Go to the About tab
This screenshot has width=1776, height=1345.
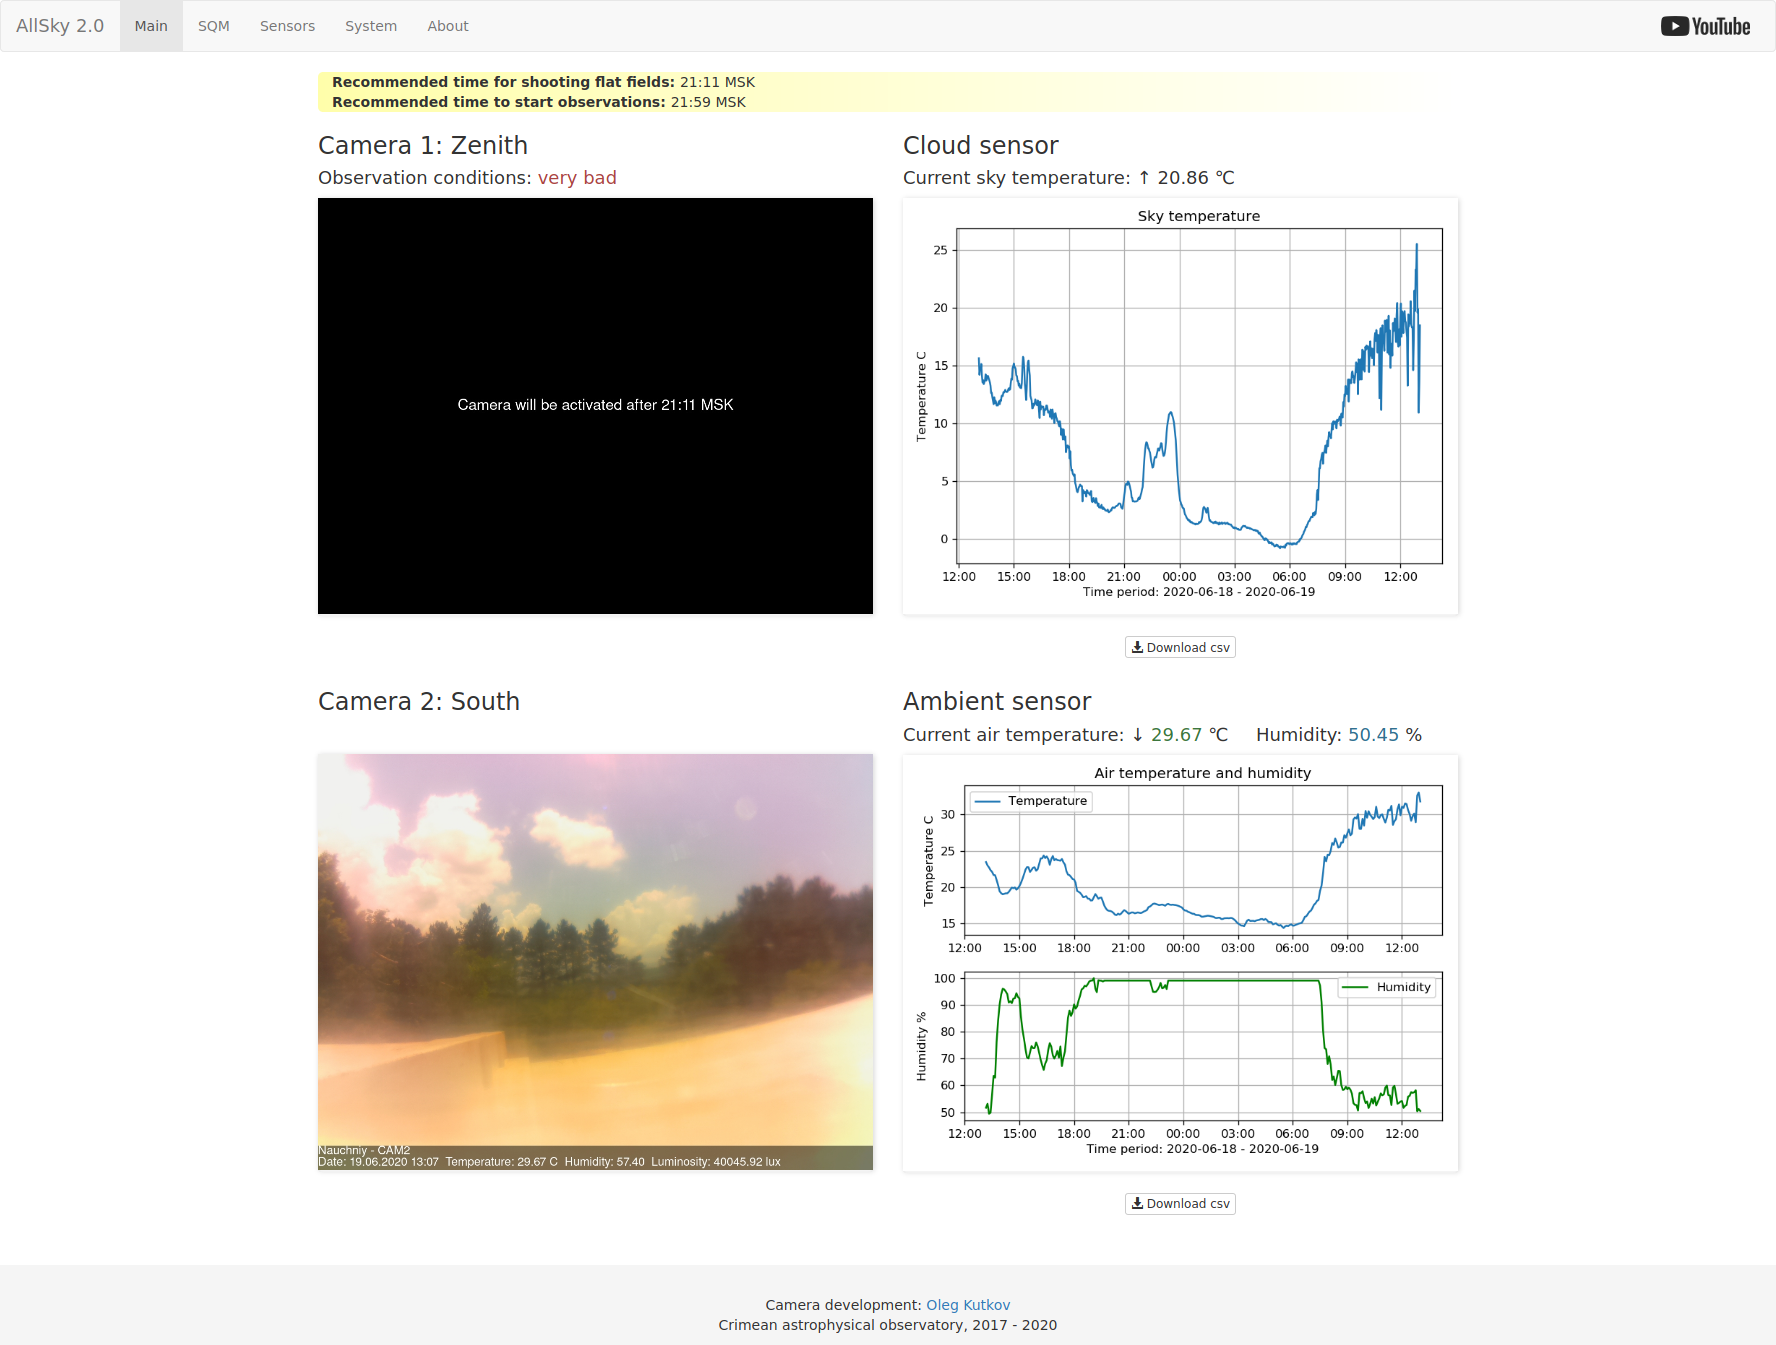[x=448, y=26]
